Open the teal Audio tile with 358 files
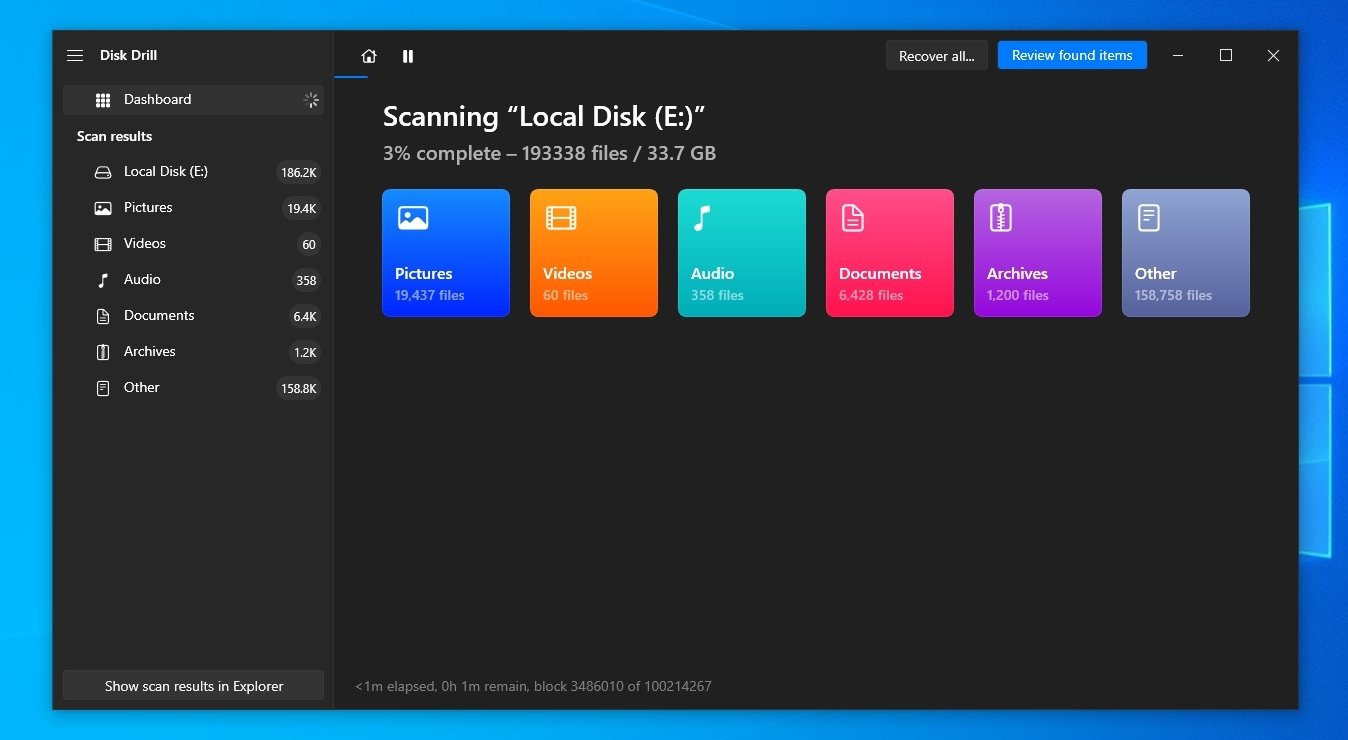The height and width of the screenshot is (740, 1348). click(742, 253)
